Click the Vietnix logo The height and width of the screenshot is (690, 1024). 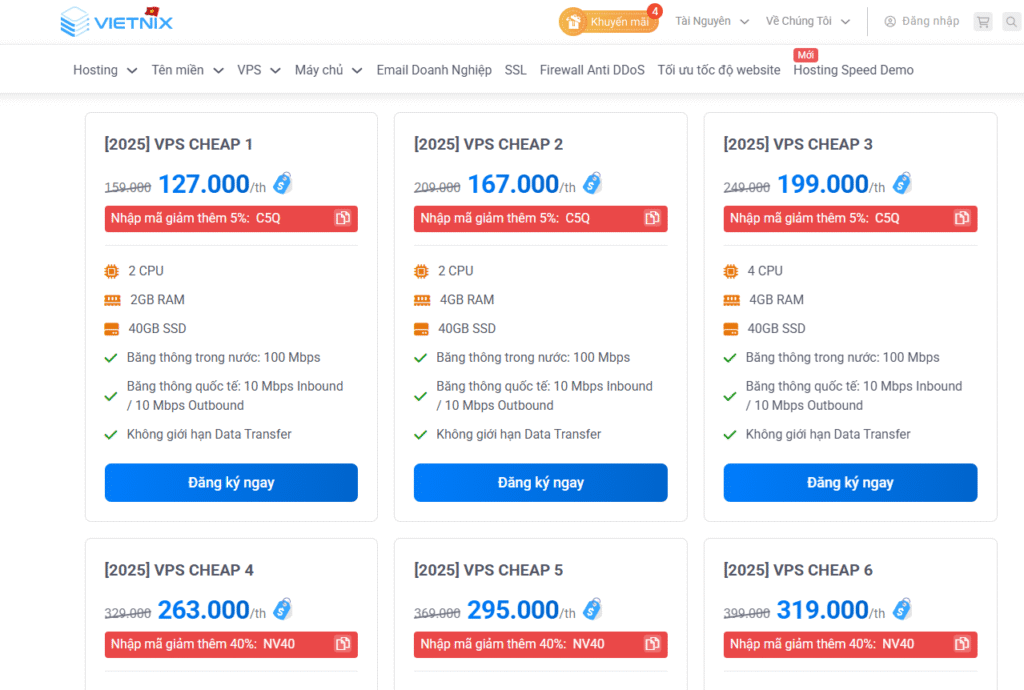116,21
